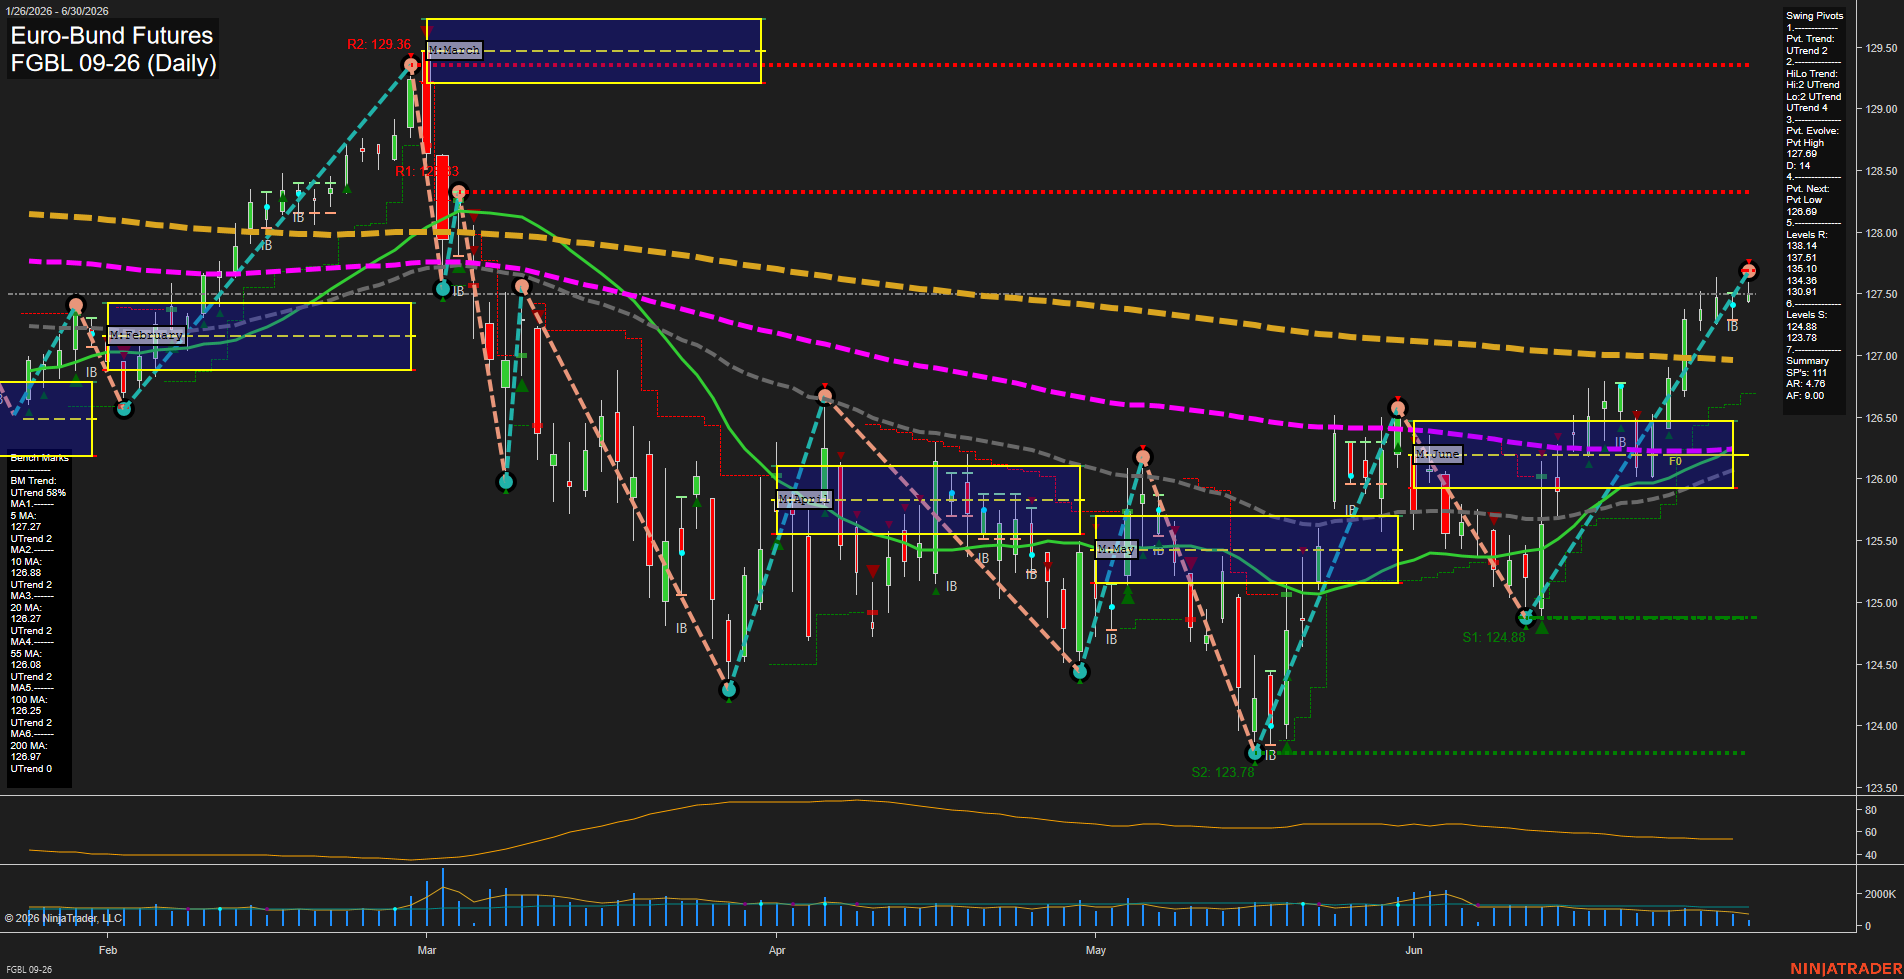
Task: Select the swing pivot low marker at S2 123.78
Action: tap(1255, 752)
